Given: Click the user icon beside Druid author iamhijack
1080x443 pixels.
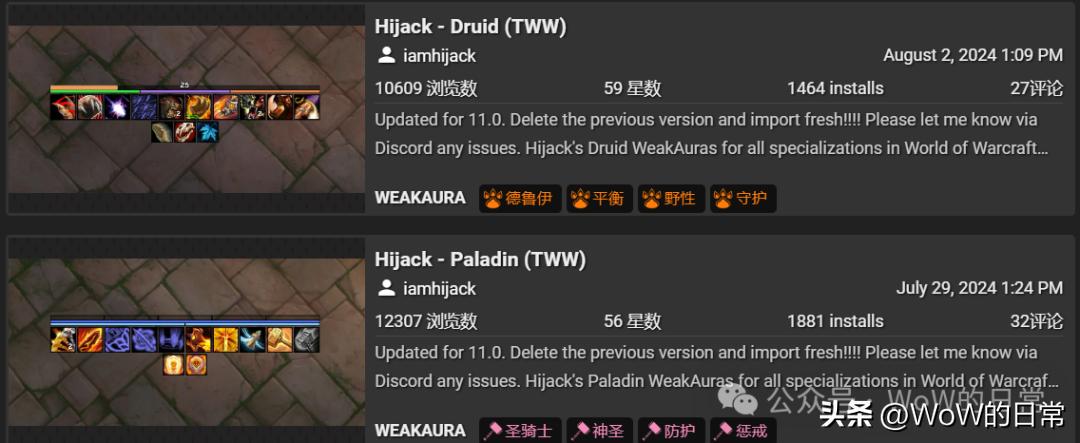Looking at the screenshot, I should click(386, 55).
